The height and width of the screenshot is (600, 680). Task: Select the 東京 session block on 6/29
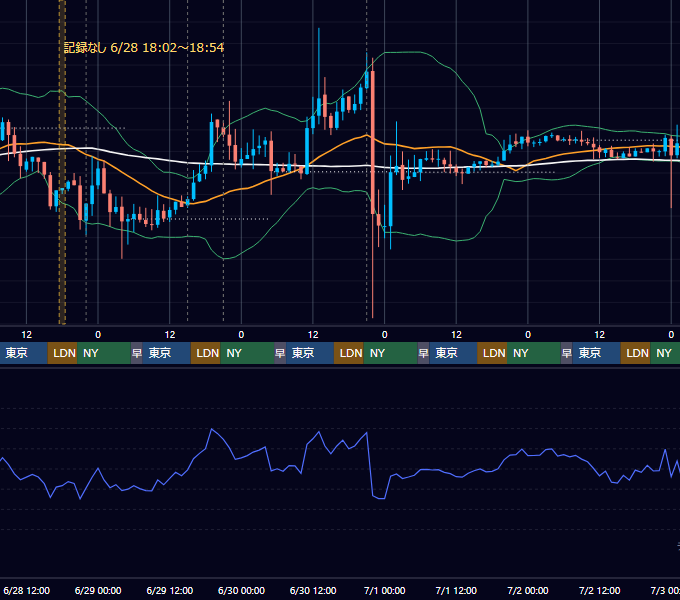coord(167,353)
